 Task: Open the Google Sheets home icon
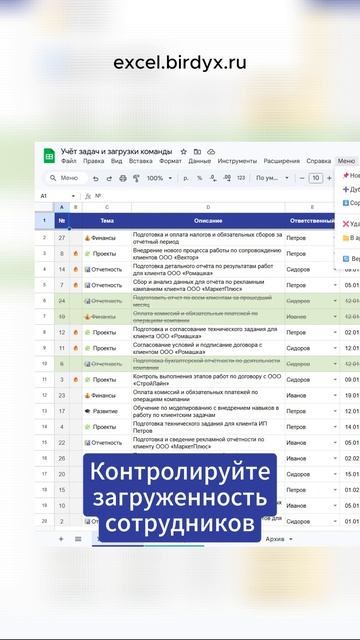click(x=49, y=156)
